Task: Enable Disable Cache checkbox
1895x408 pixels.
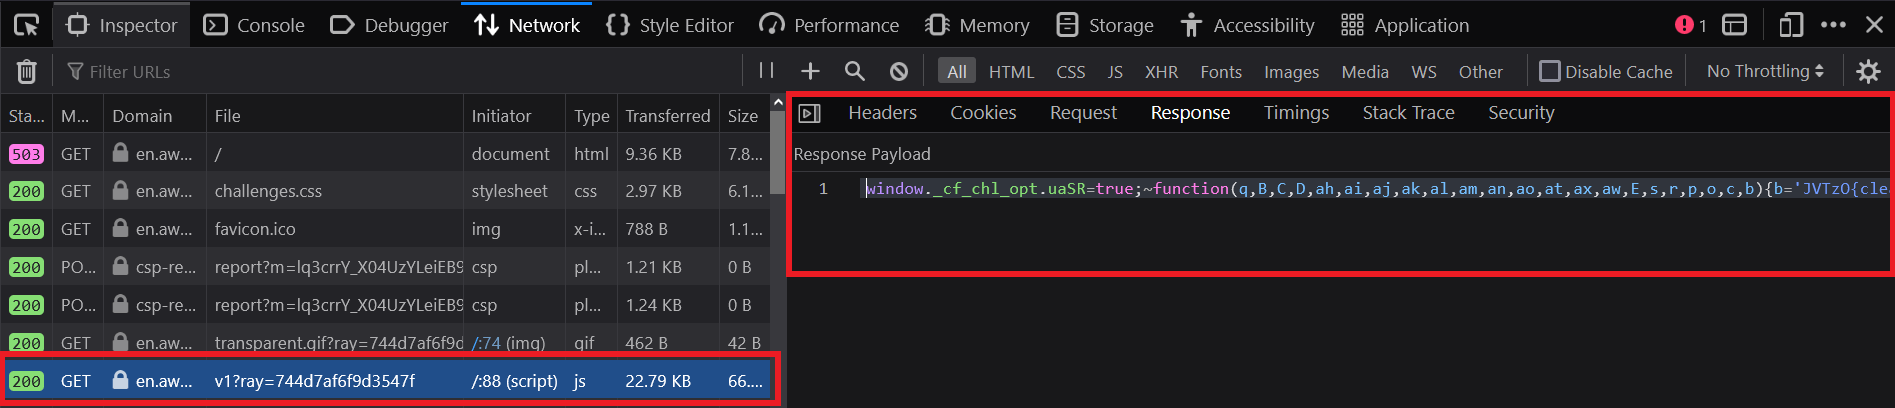Action: coord(1606,71)
